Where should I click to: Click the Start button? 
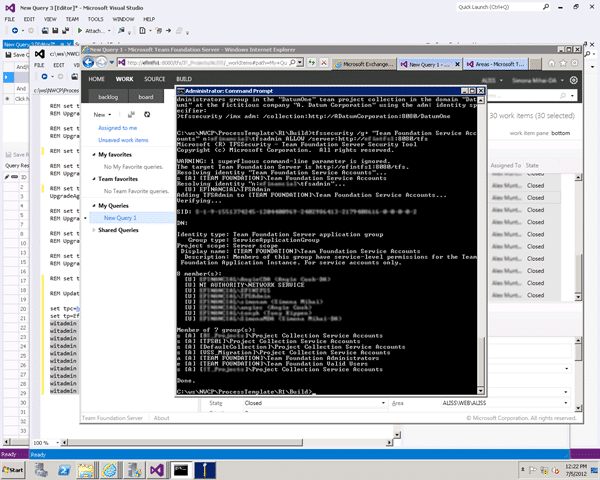[x=13, y=470]
